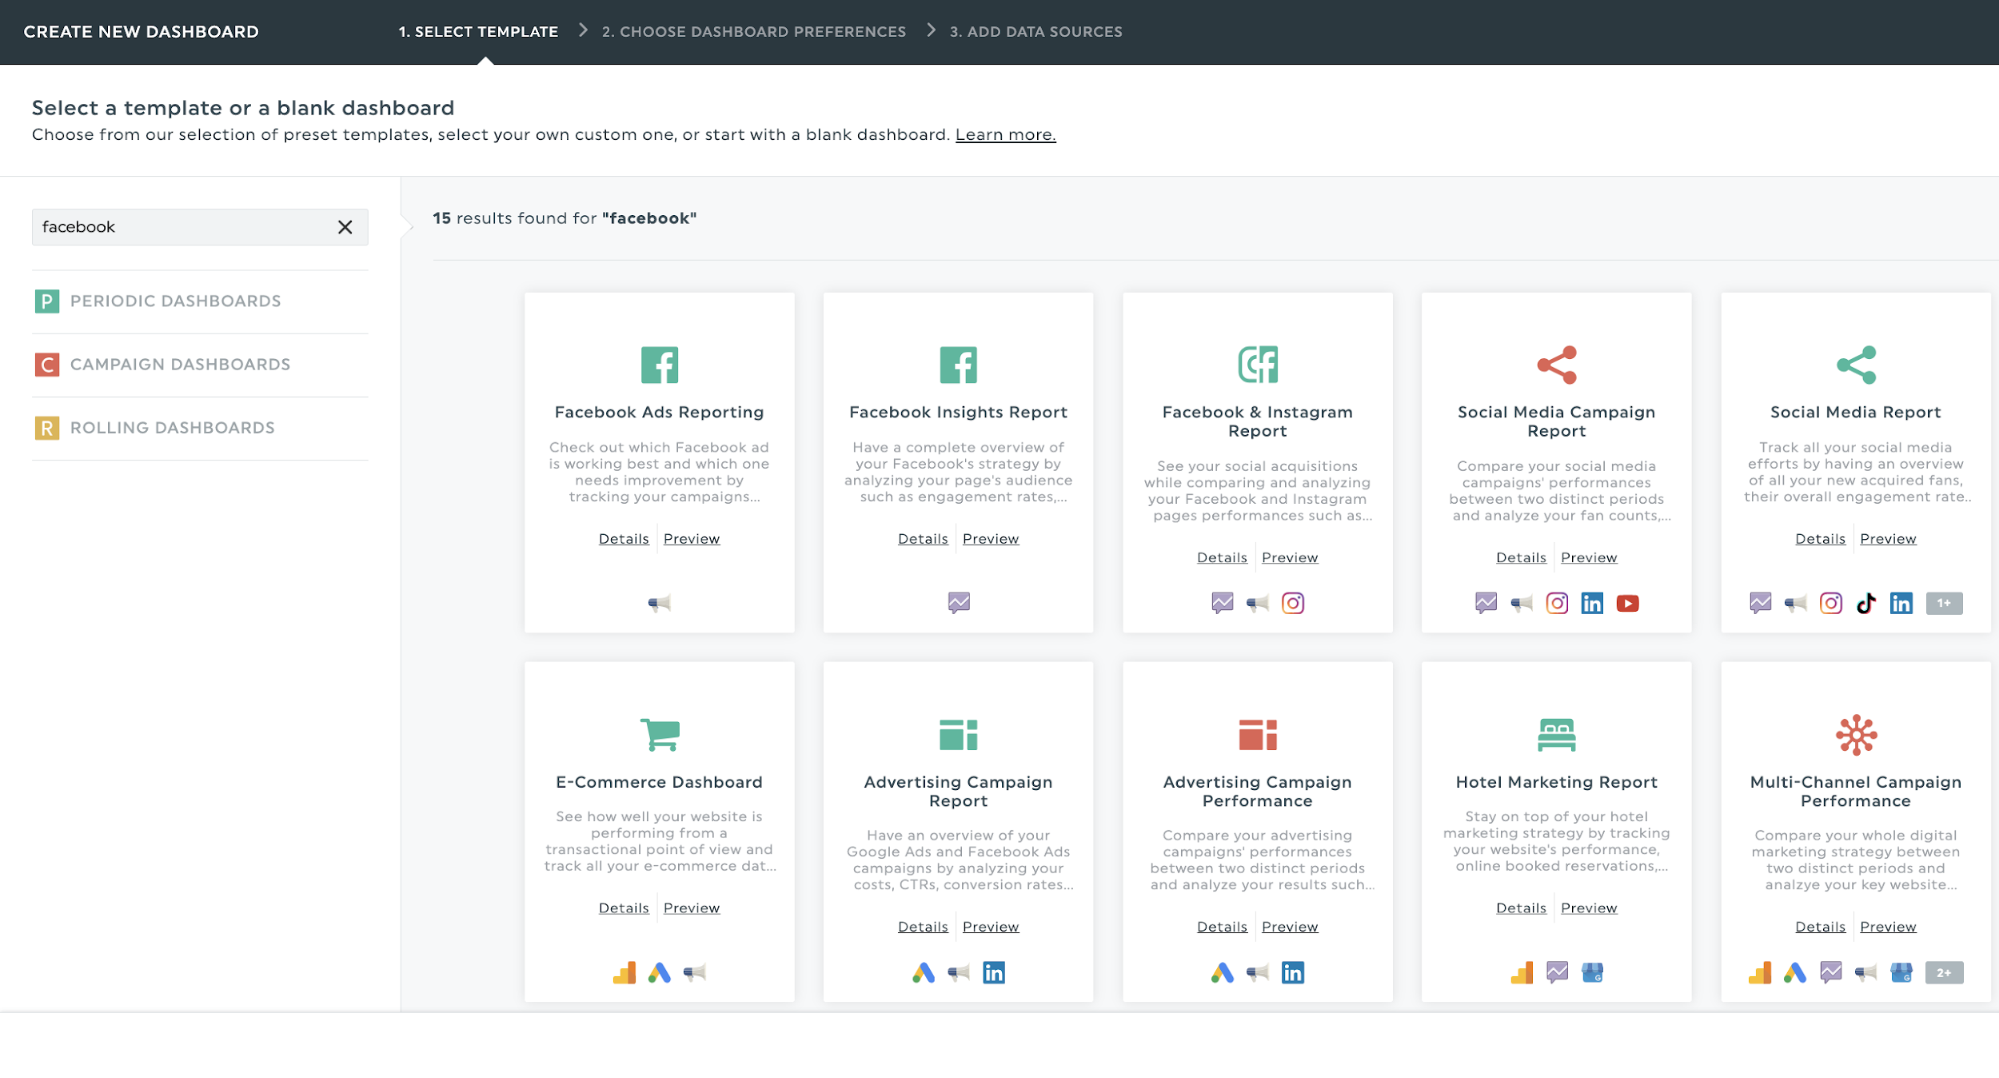
Task: Click the Multi-Channel Campaign Performance hub icon
Action: 1856,735
